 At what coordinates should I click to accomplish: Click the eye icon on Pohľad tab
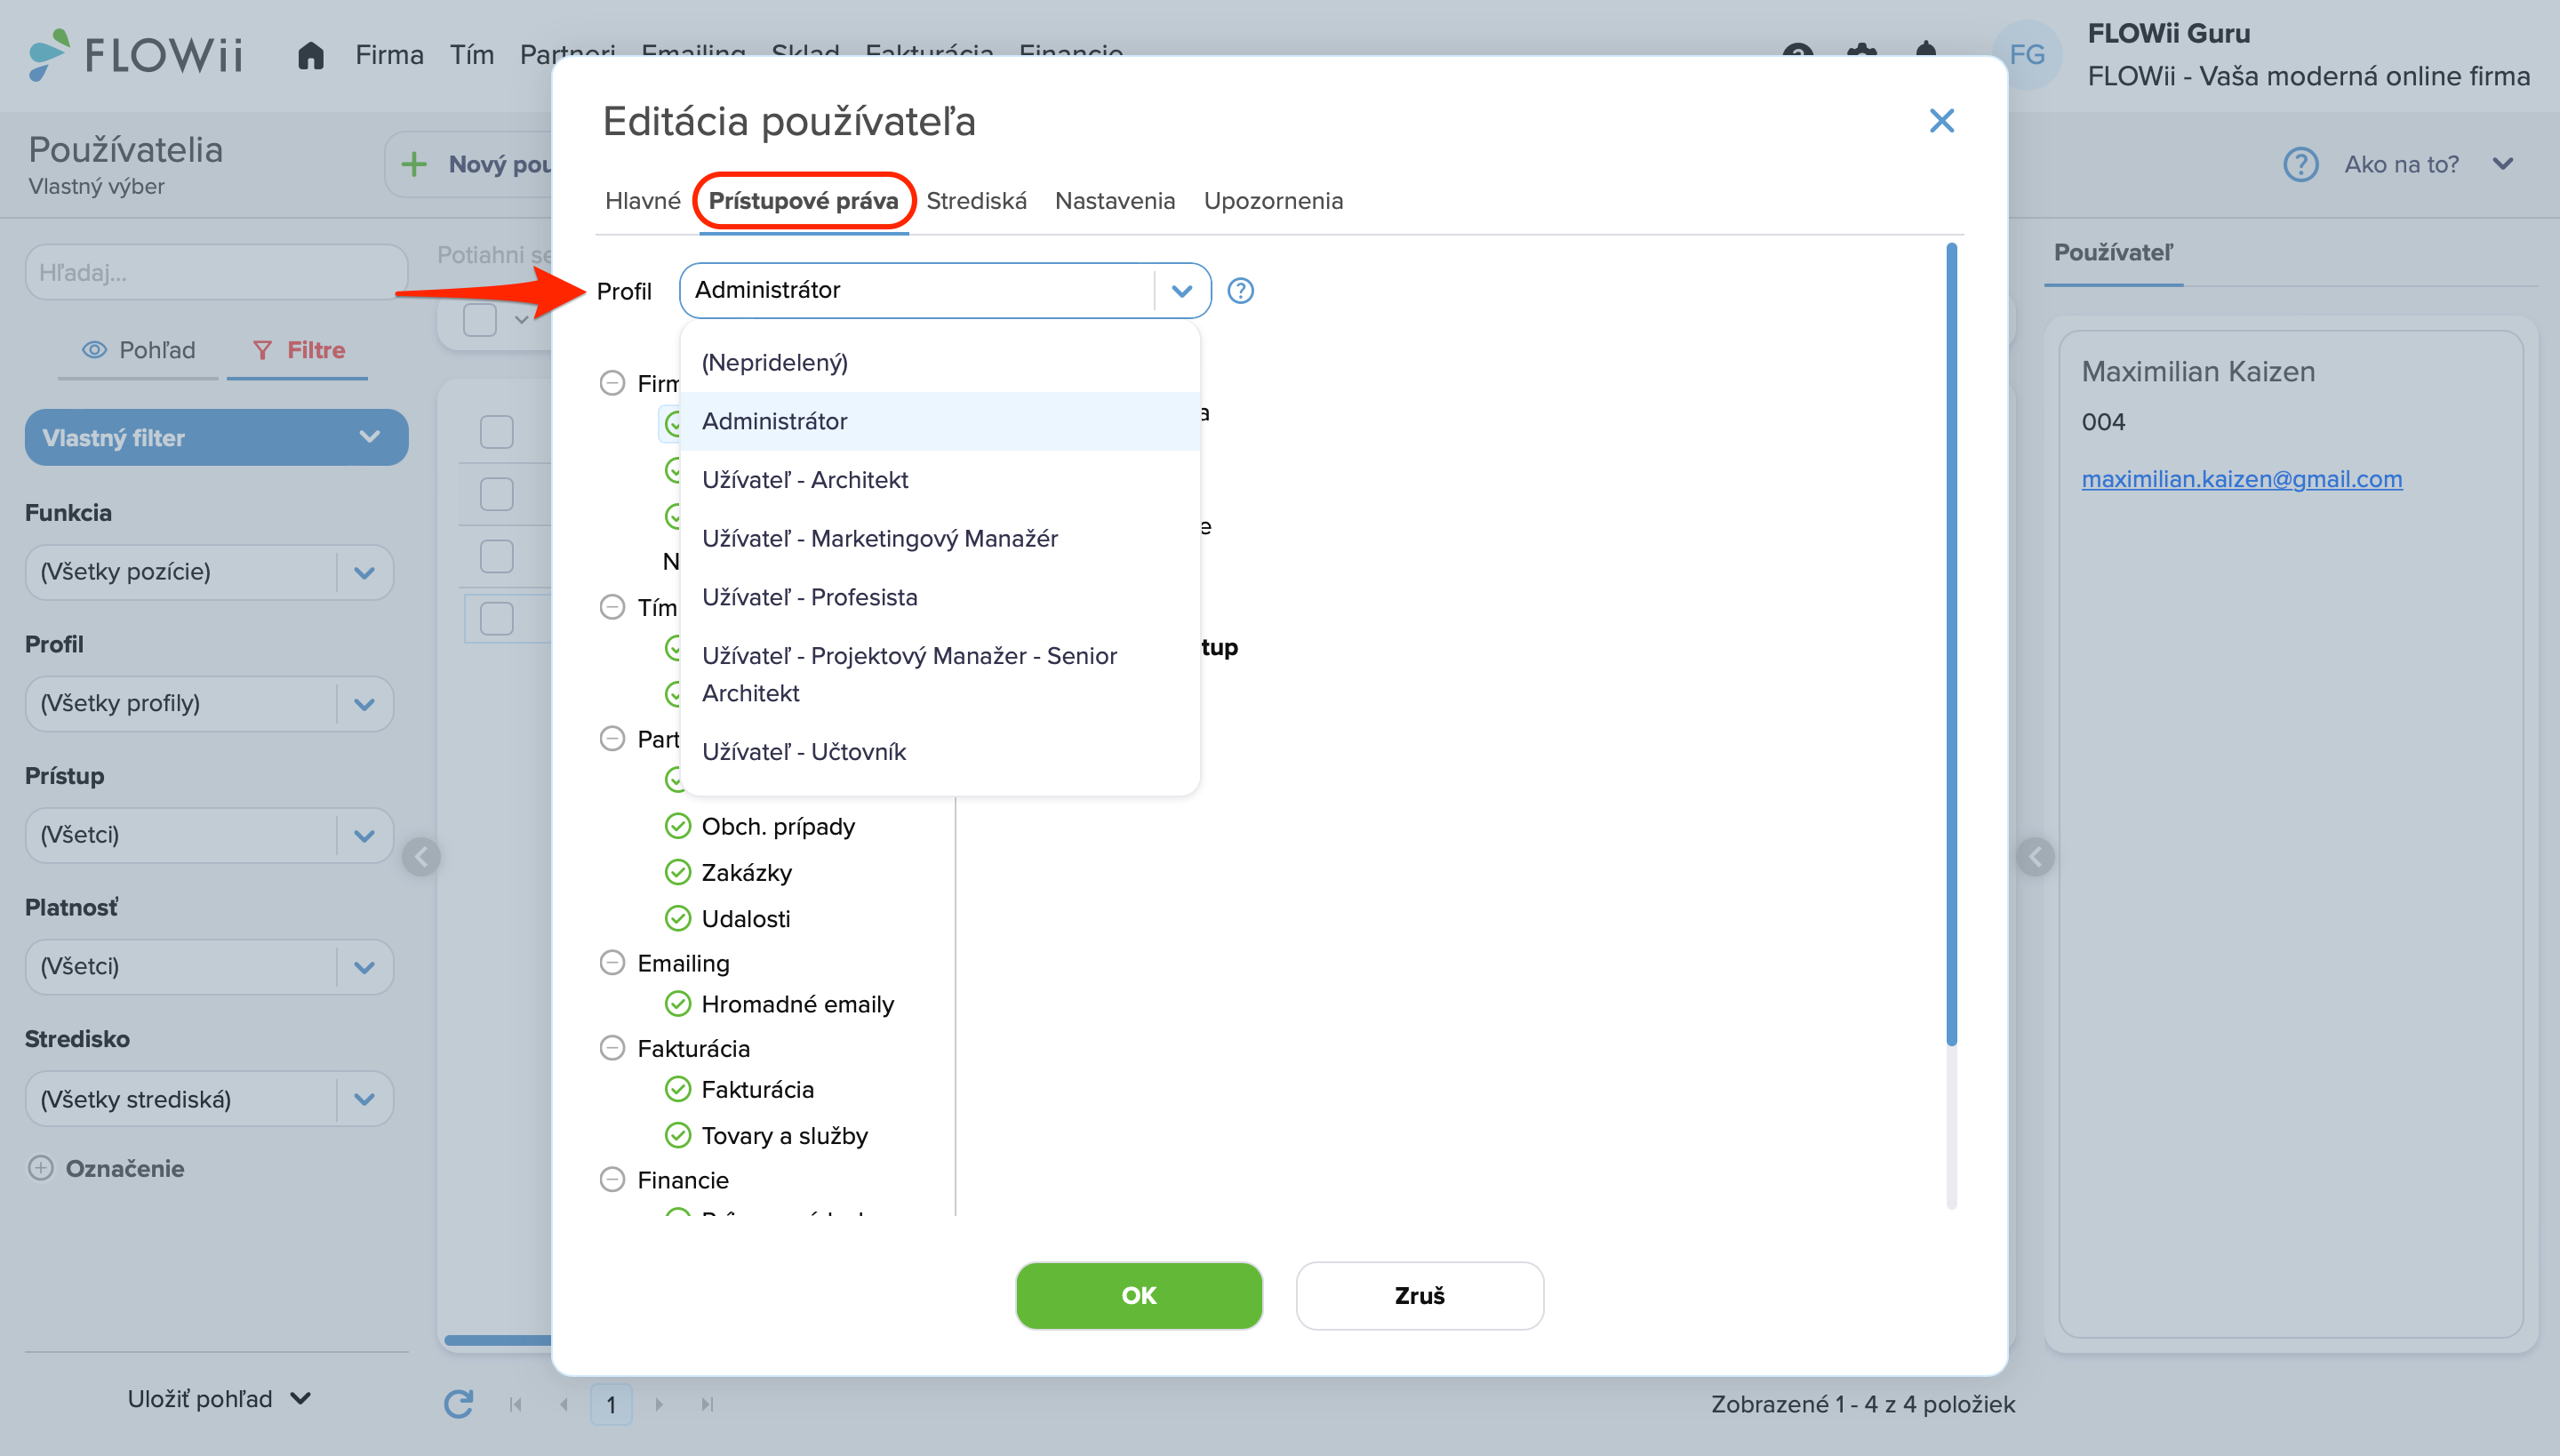(x=94, y=350)
